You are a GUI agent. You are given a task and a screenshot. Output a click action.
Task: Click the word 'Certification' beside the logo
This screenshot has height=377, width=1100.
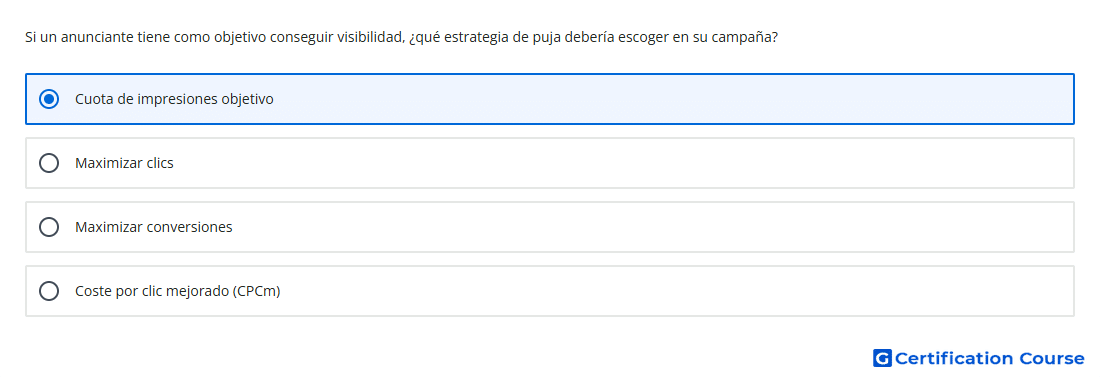[x=954, y=358]
